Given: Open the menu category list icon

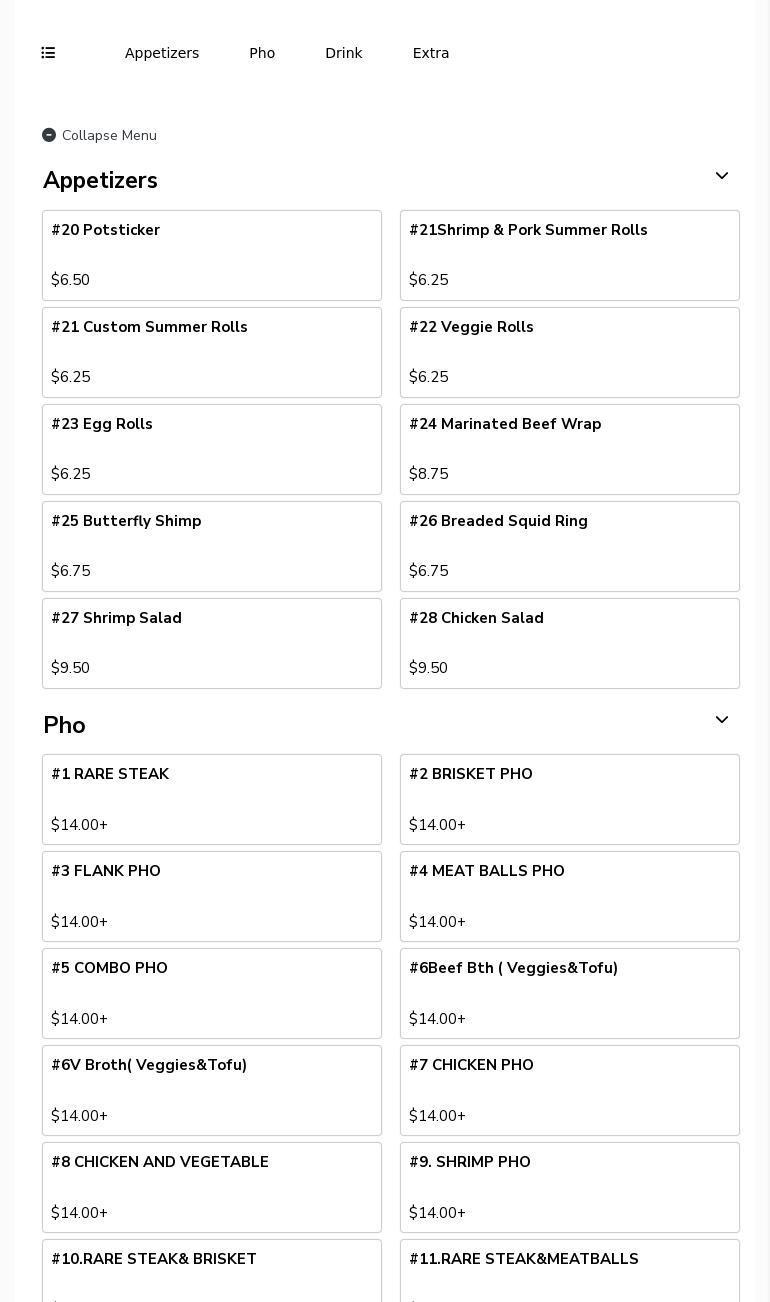Looking at the screenshot, I should [x=48, y=53].
